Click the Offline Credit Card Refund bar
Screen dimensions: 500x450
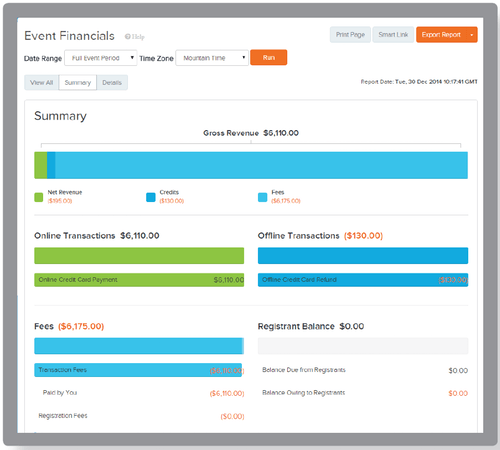[x=363, y=280]
